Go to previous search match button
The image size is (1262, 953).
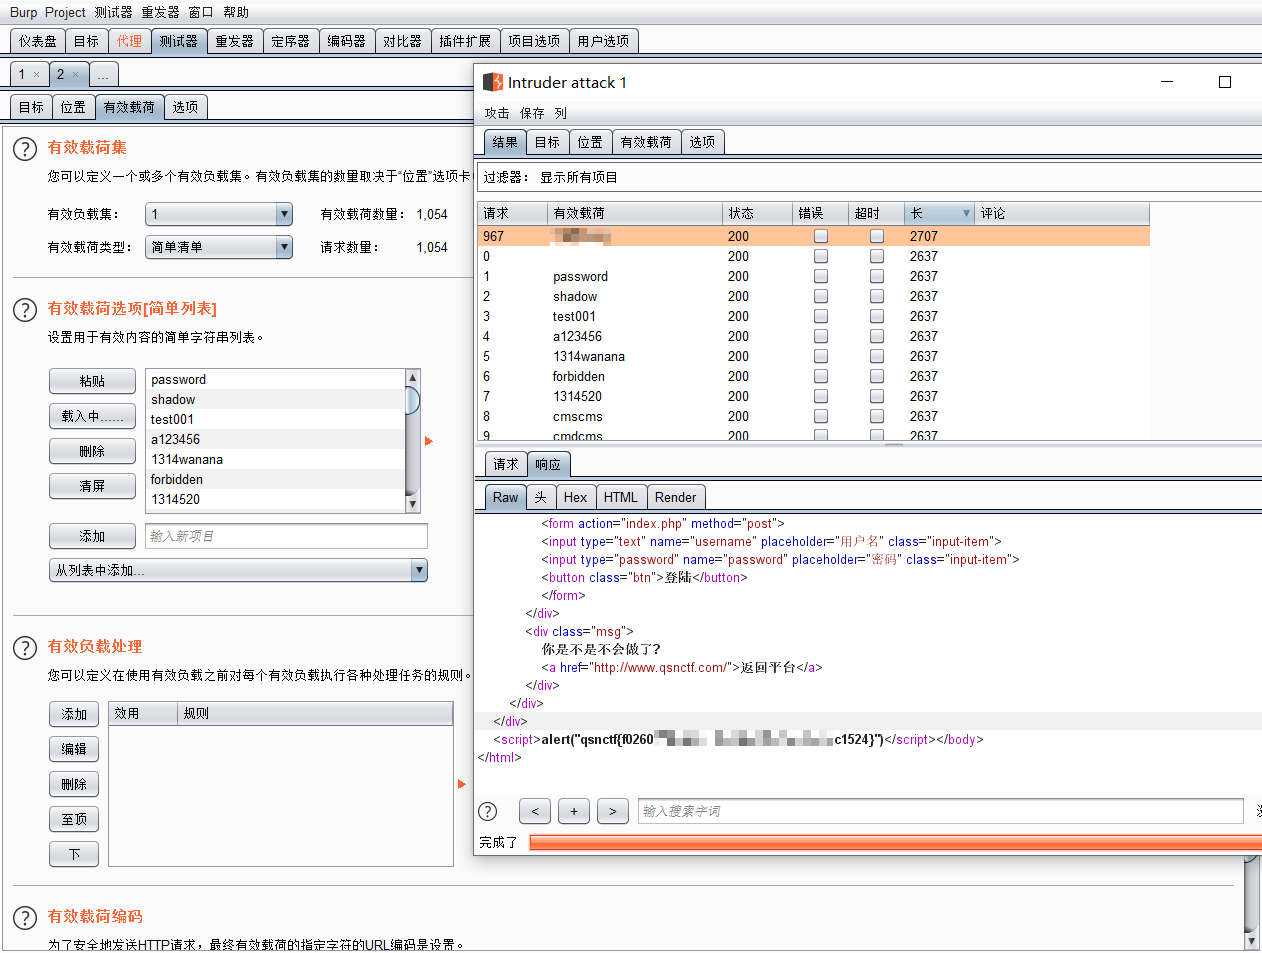[535, 811]
